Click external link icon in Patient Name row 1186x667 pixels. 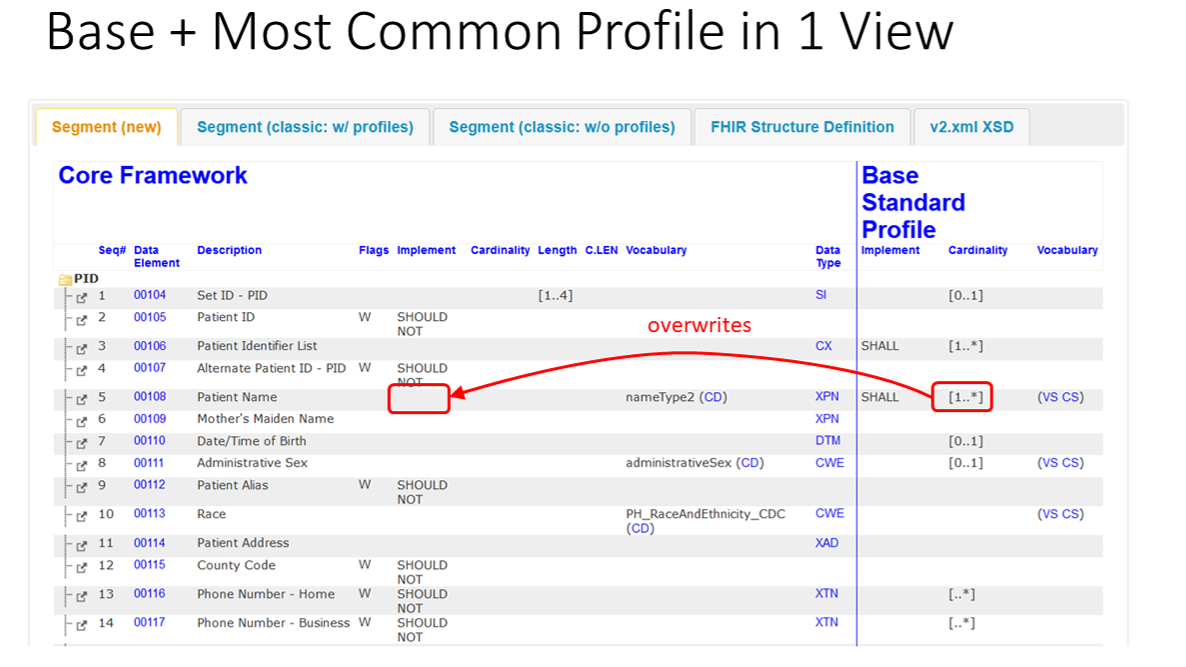[82, 398]
